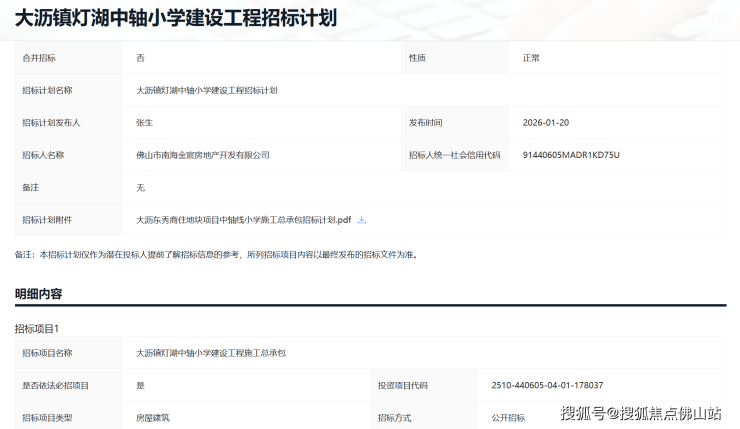The height and width of the screenshot is (429, 740).
Task: Click investment code 2510-440605-04-01-178037
Action: (547, 385)
